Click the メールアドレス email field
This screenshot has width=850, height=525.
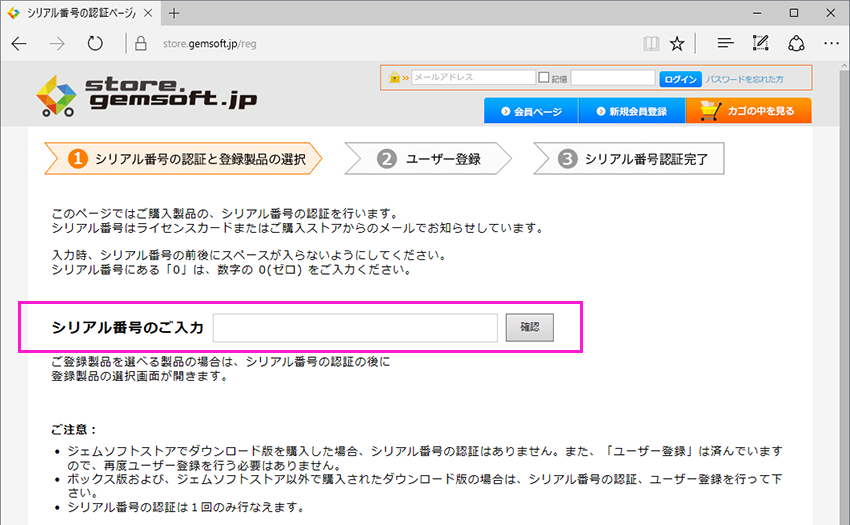(x=473, y=78)
